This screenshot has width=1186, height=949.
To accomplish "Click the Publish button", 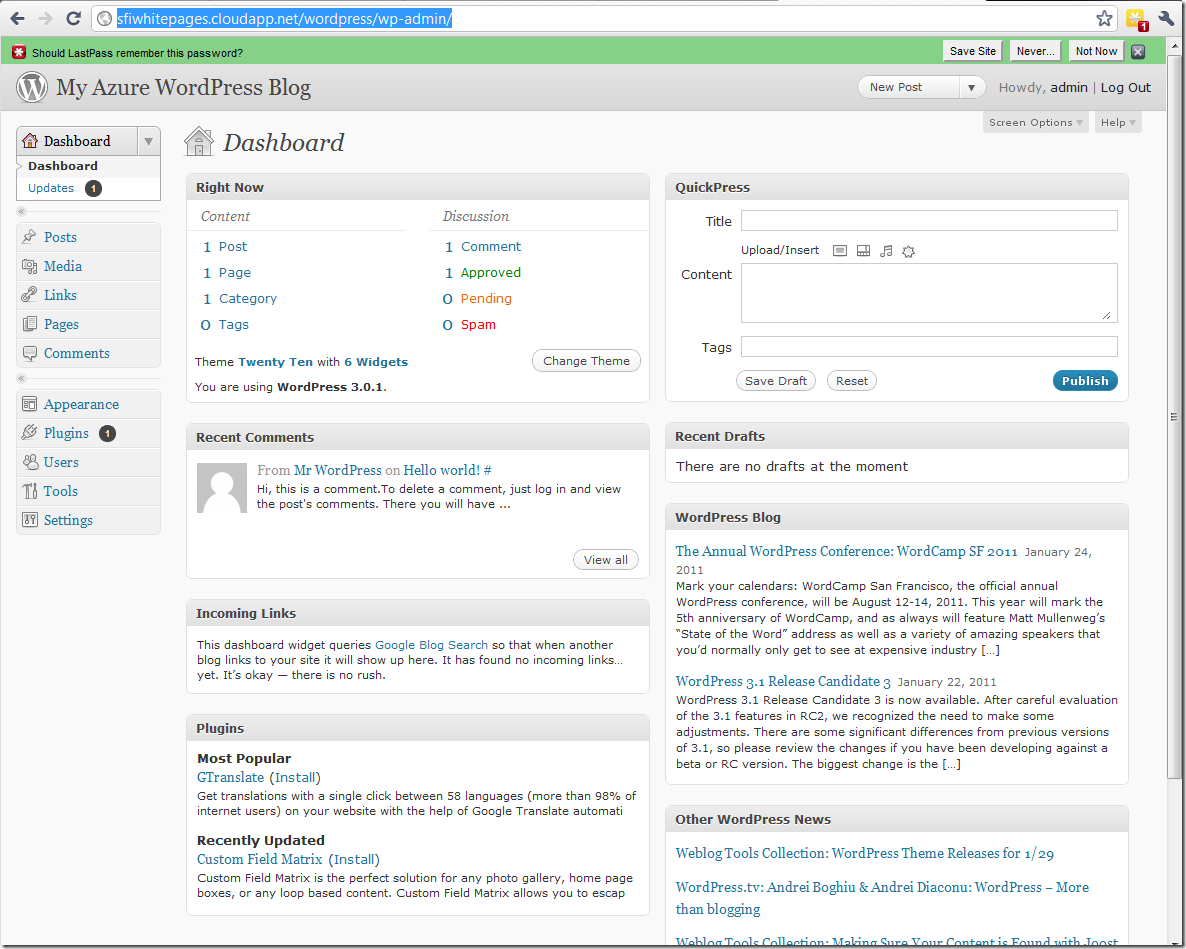I will point(1085,380).
